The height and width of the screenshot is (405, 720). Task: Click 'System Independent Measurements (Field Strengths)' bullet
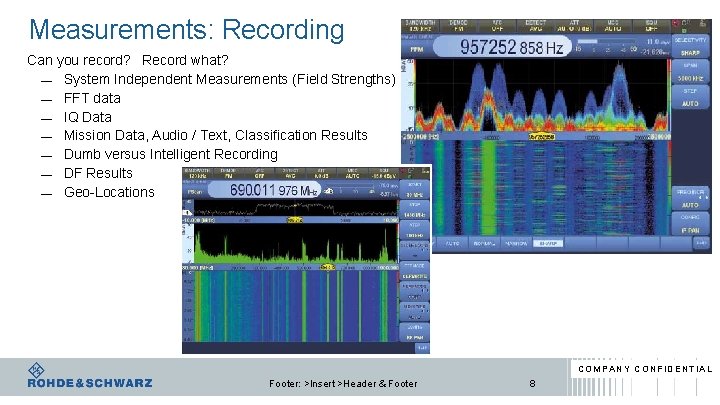point(230,79)
